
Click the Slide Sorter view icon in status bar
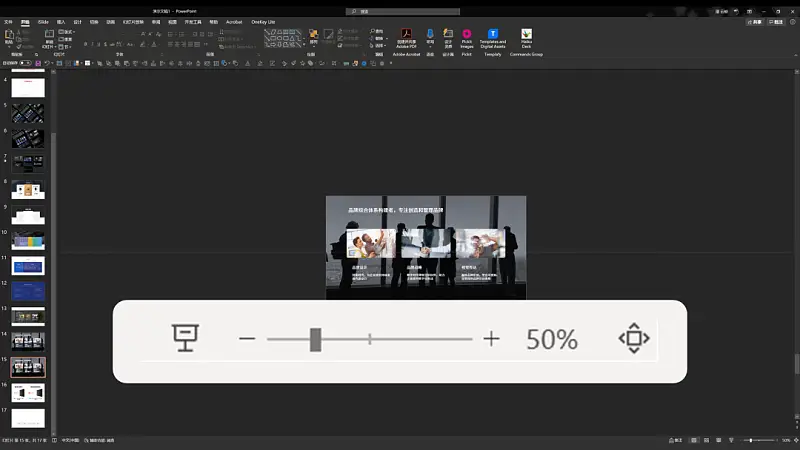[x=706, y=440]
